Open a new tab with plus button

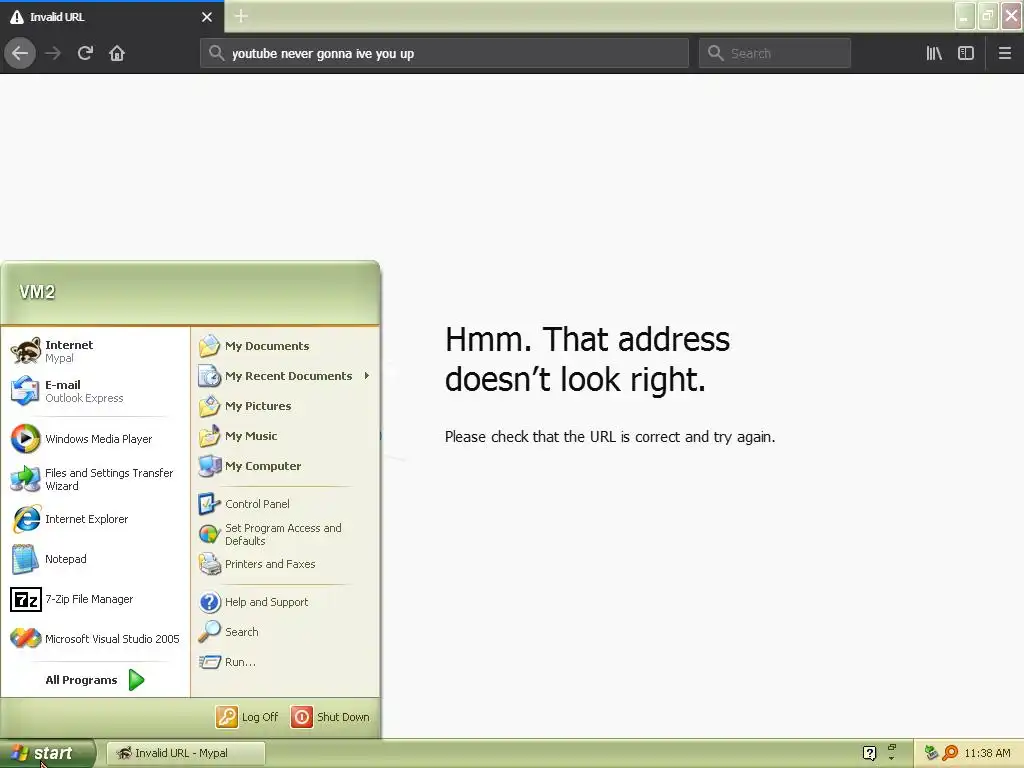[x=241, y=16]
